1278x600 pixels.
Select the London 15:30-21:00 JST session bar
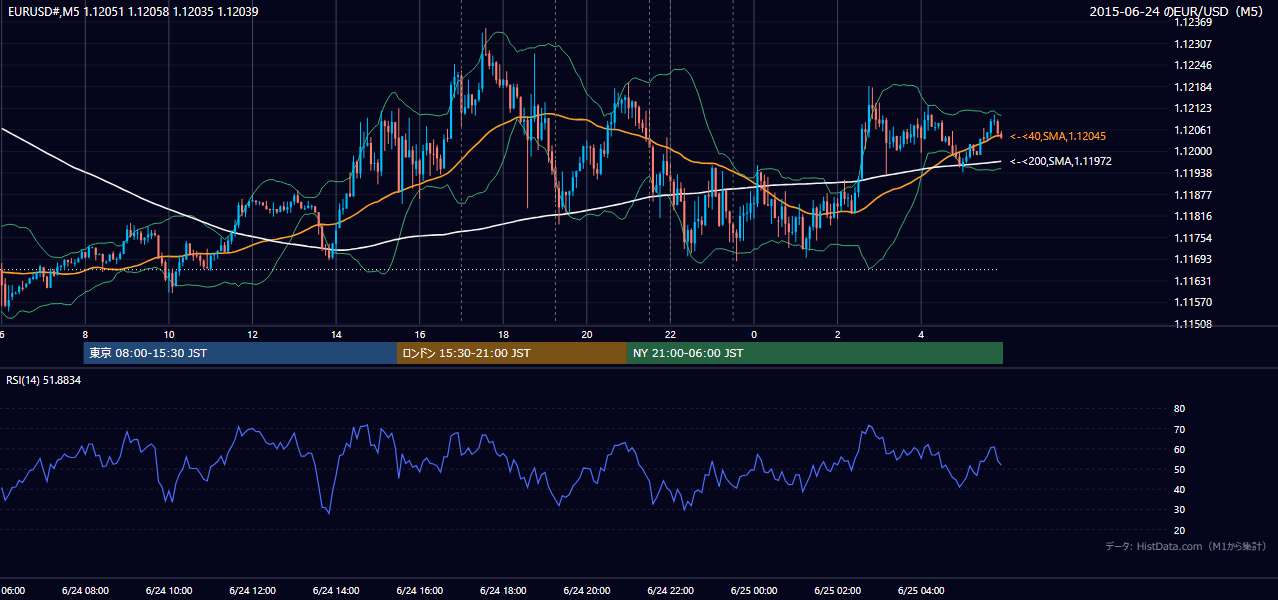(511, 353)
